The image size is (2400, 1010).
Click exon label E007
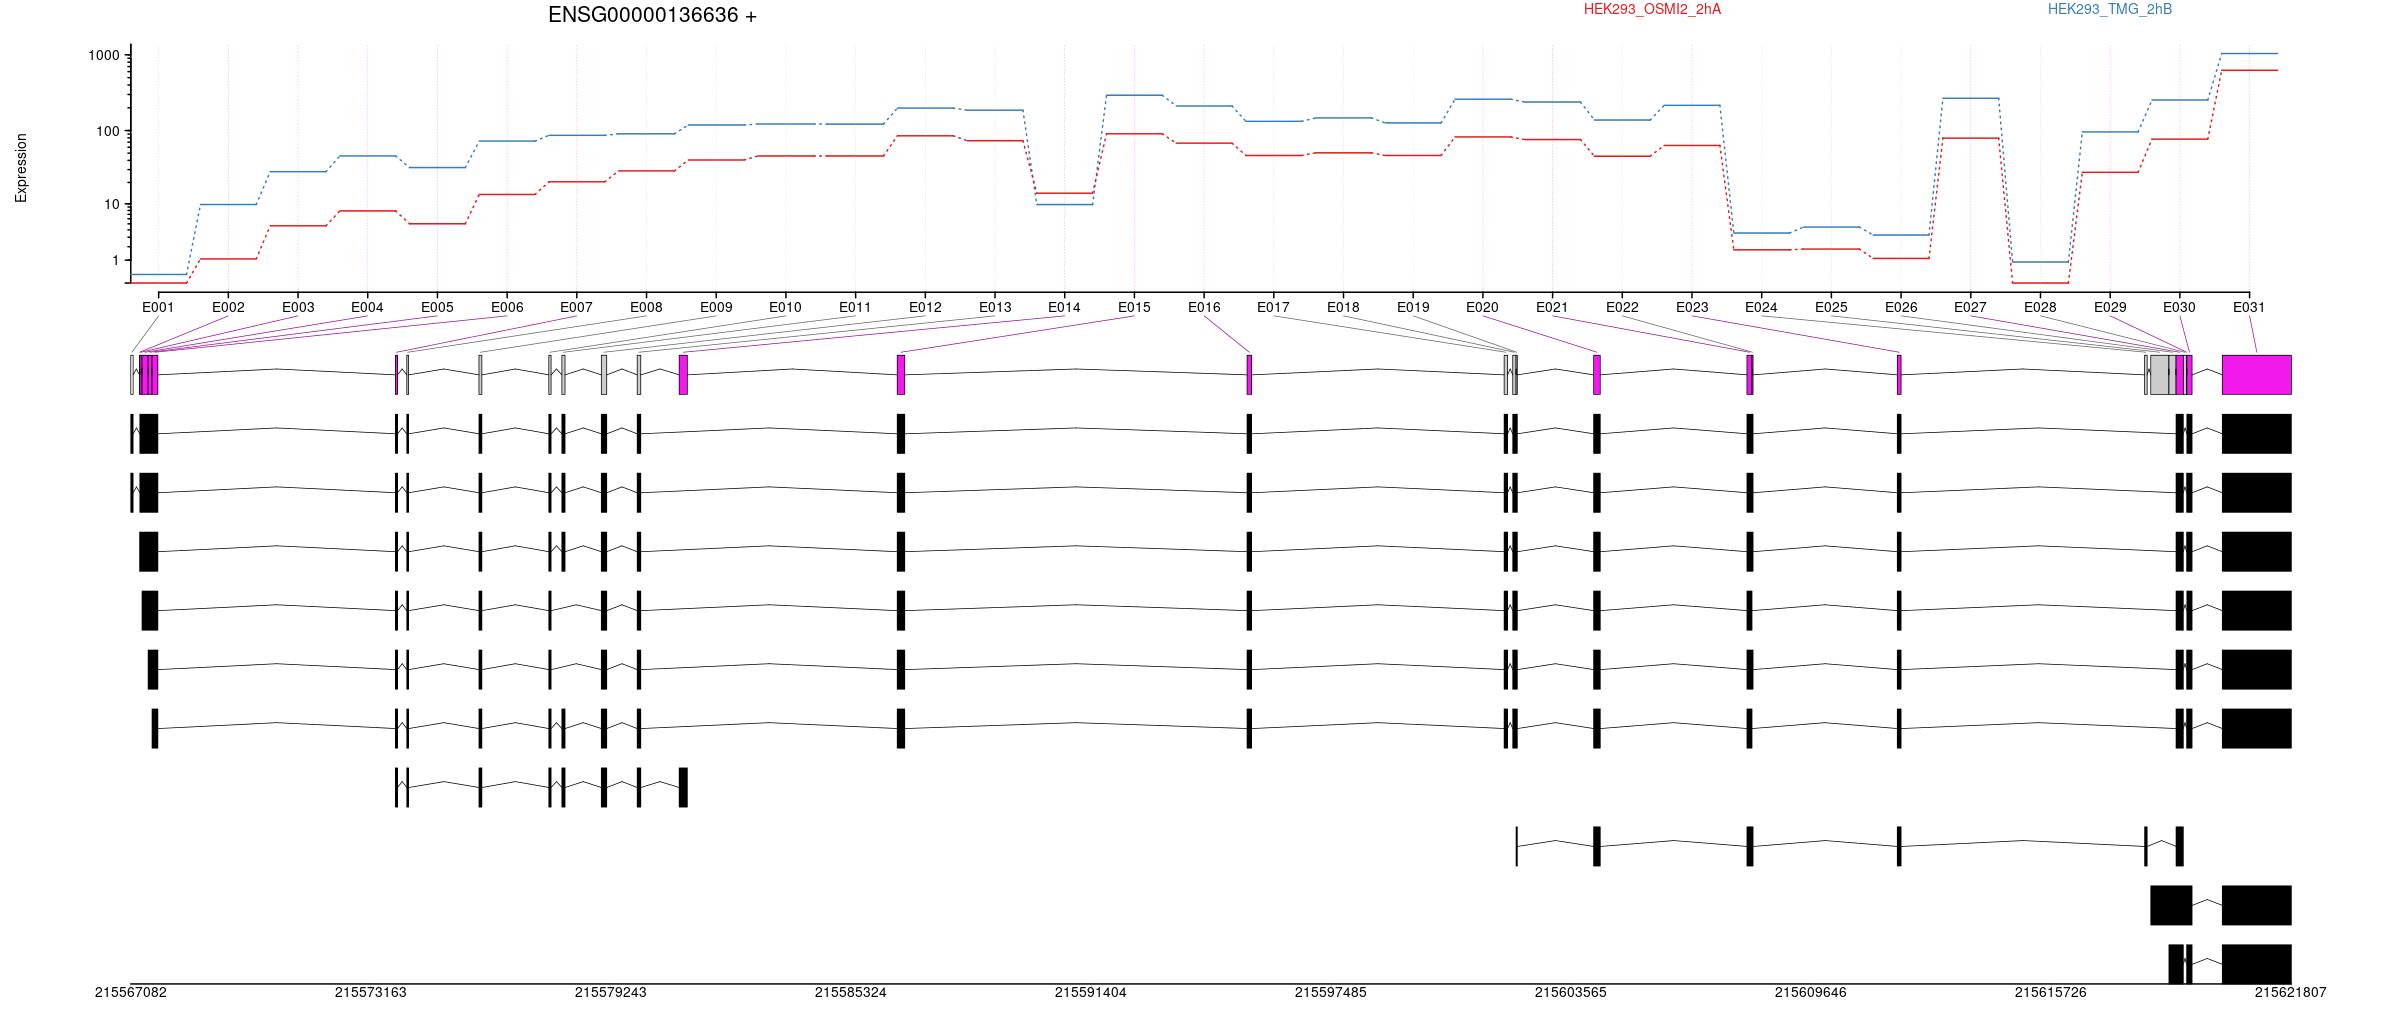click(576, 307)
